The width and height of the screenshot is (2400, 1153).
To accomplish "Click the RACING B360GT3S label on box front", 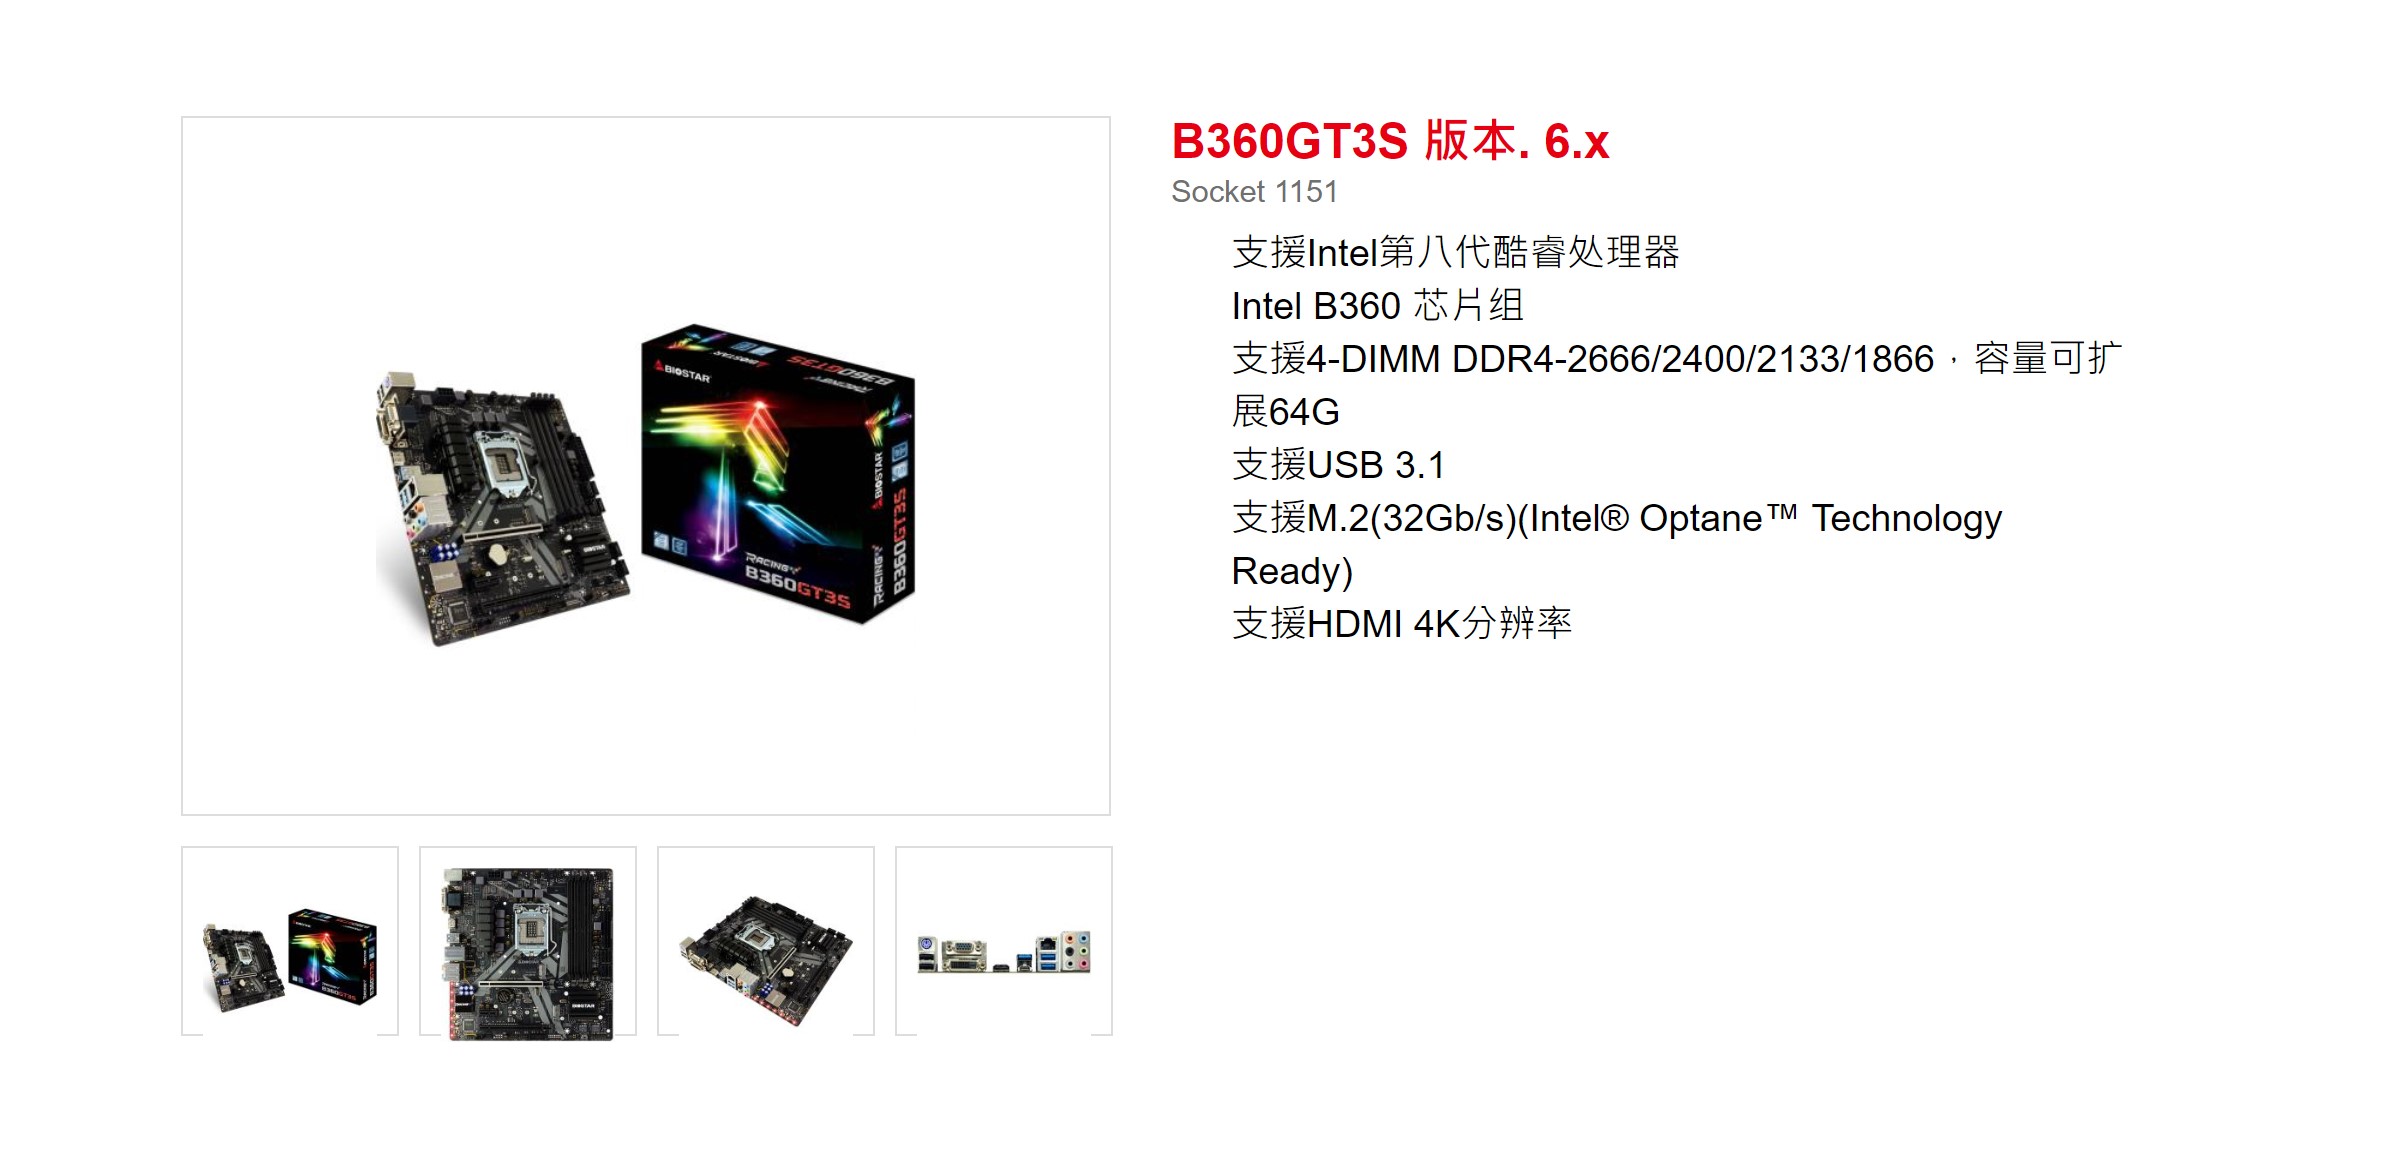I will 798,581.
